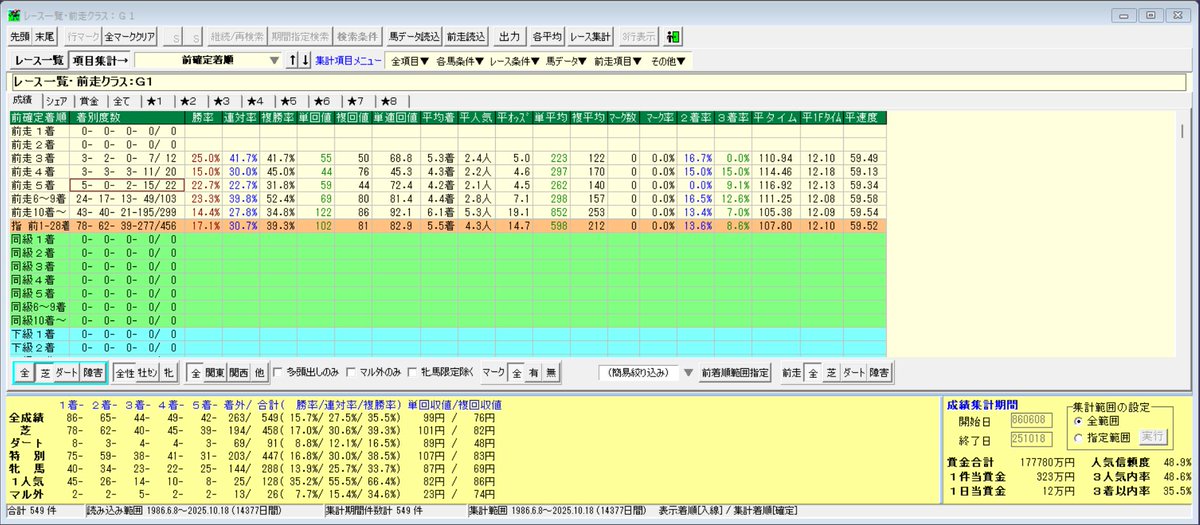Select the 同級1着 row
Image resolution: width=1200 pixels, height=525 pixels.
tap(448, 242)
